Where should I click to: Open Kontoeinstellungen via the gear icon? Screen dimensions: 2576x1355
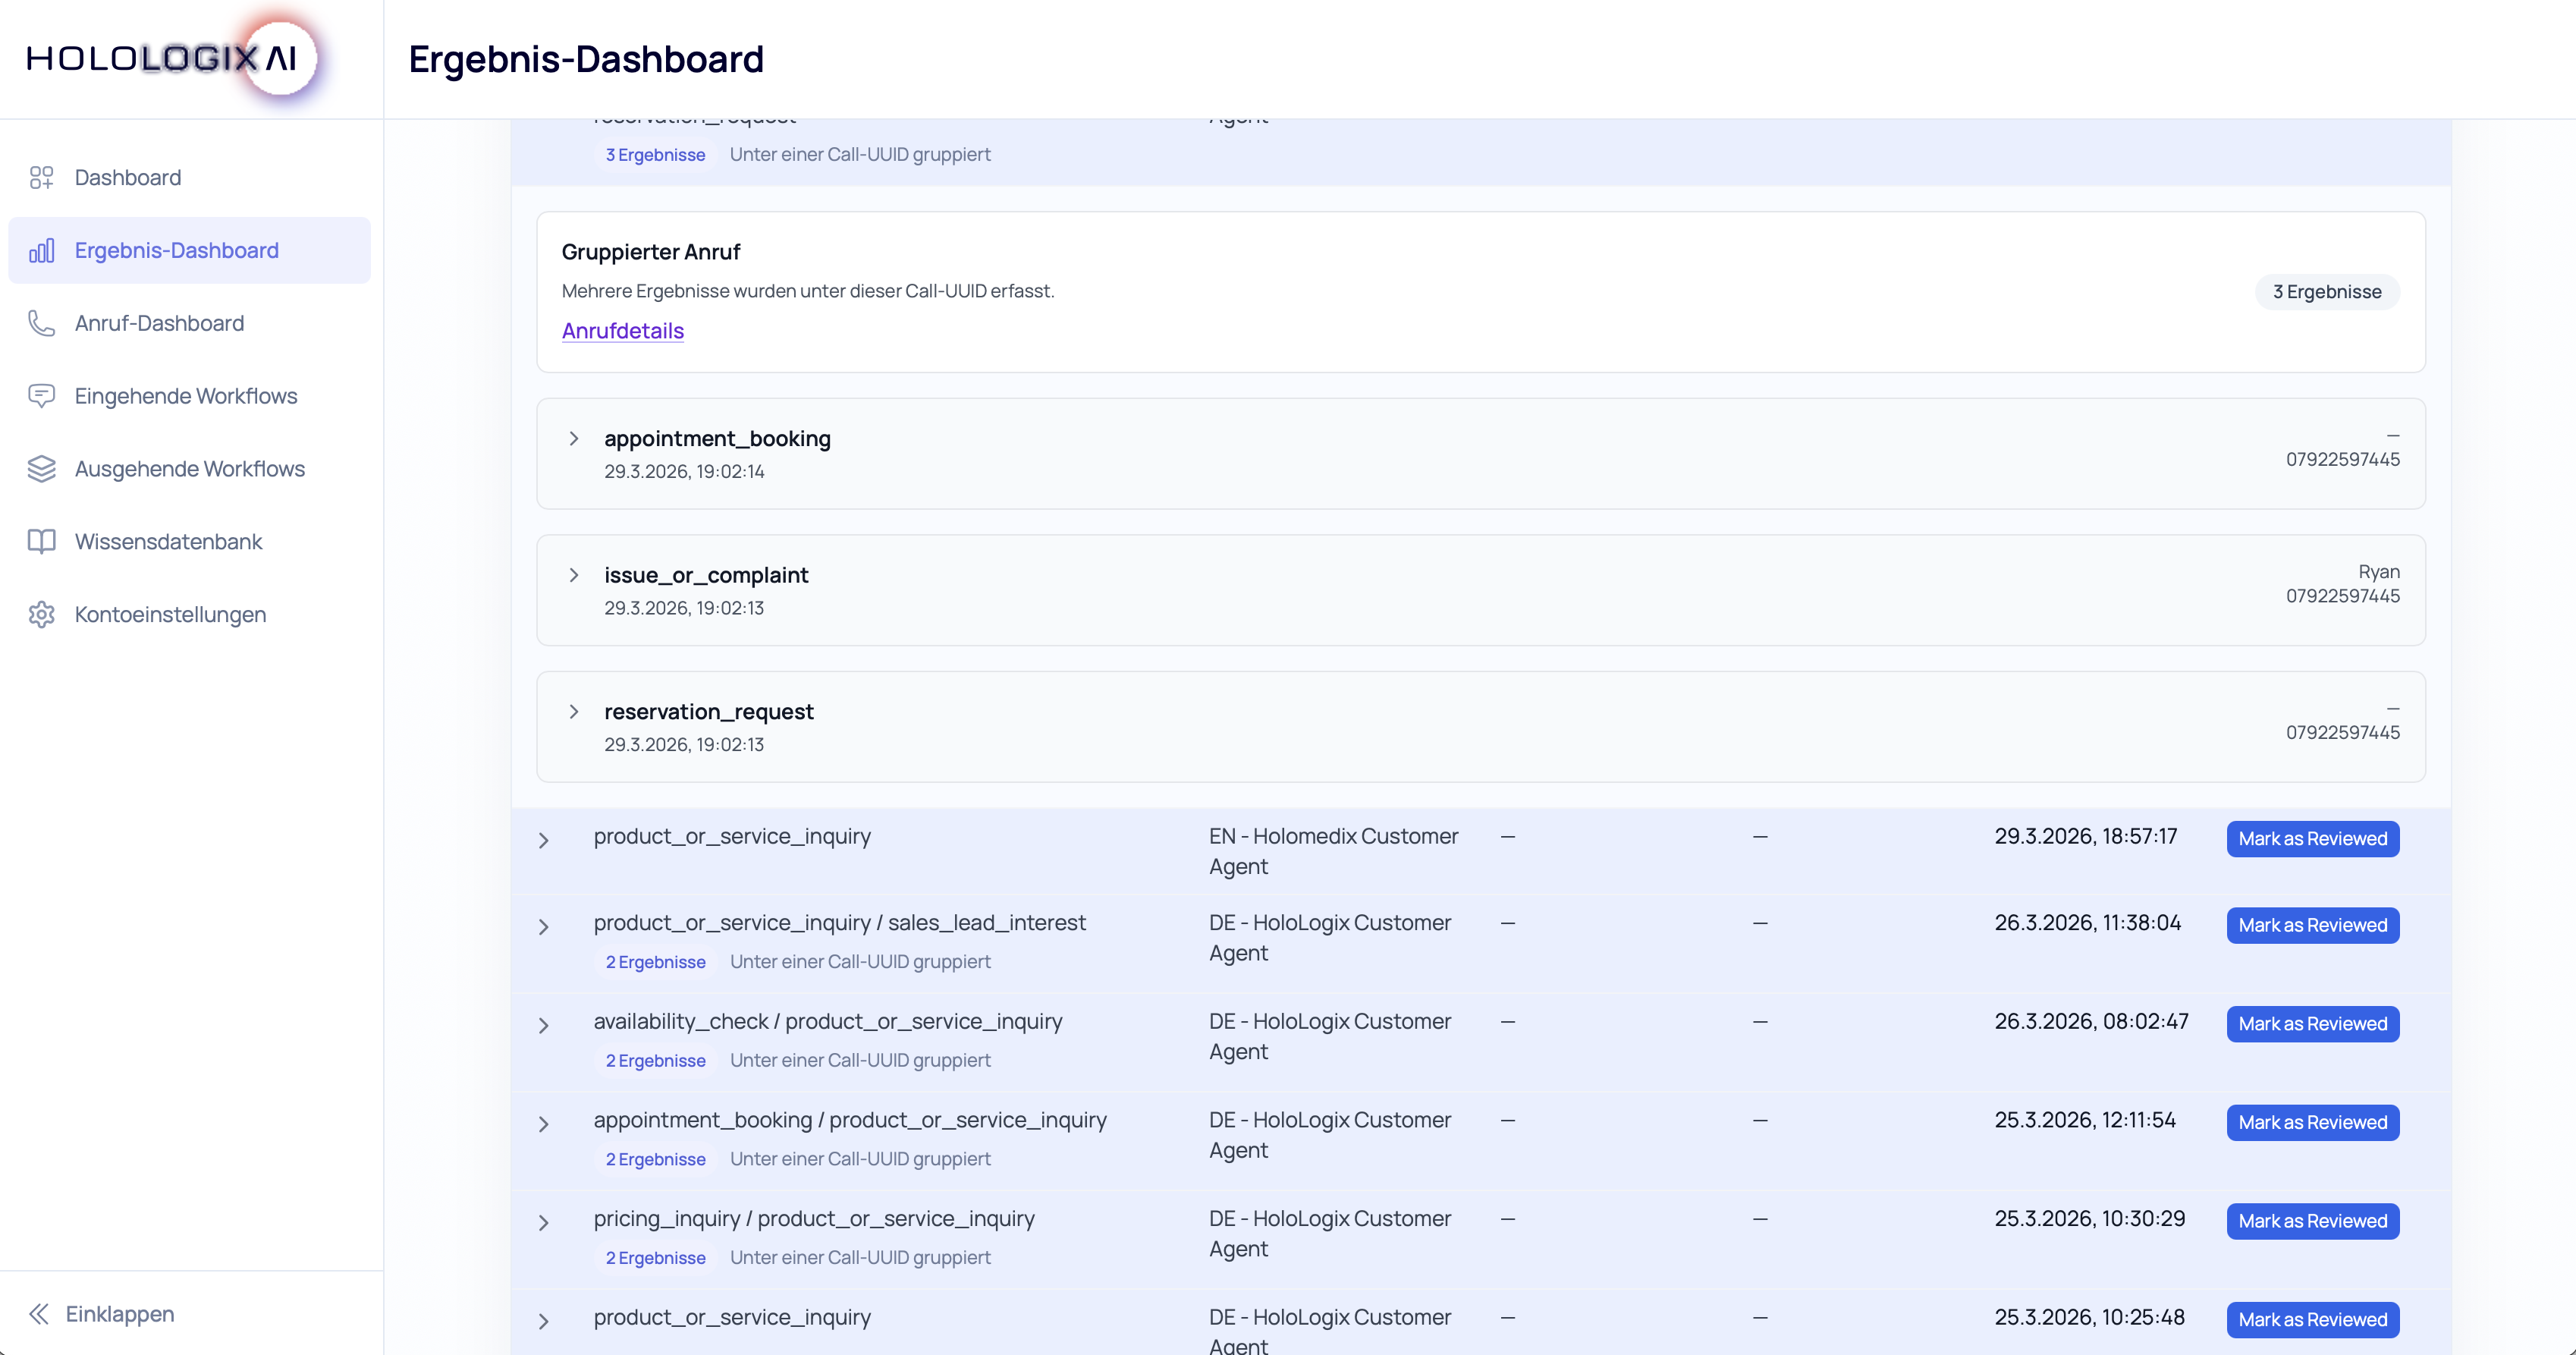tap(41, 615)
